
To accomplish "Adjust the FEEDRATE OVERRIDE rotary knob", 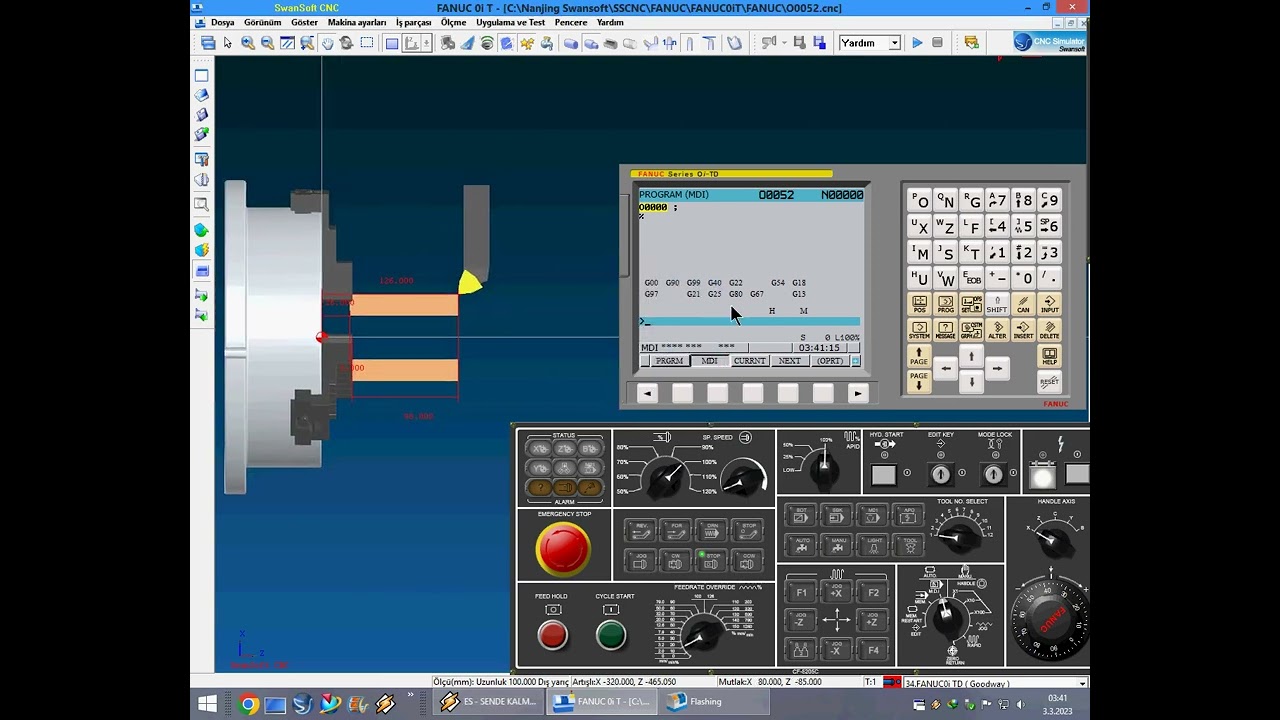I will pos(705,633).
